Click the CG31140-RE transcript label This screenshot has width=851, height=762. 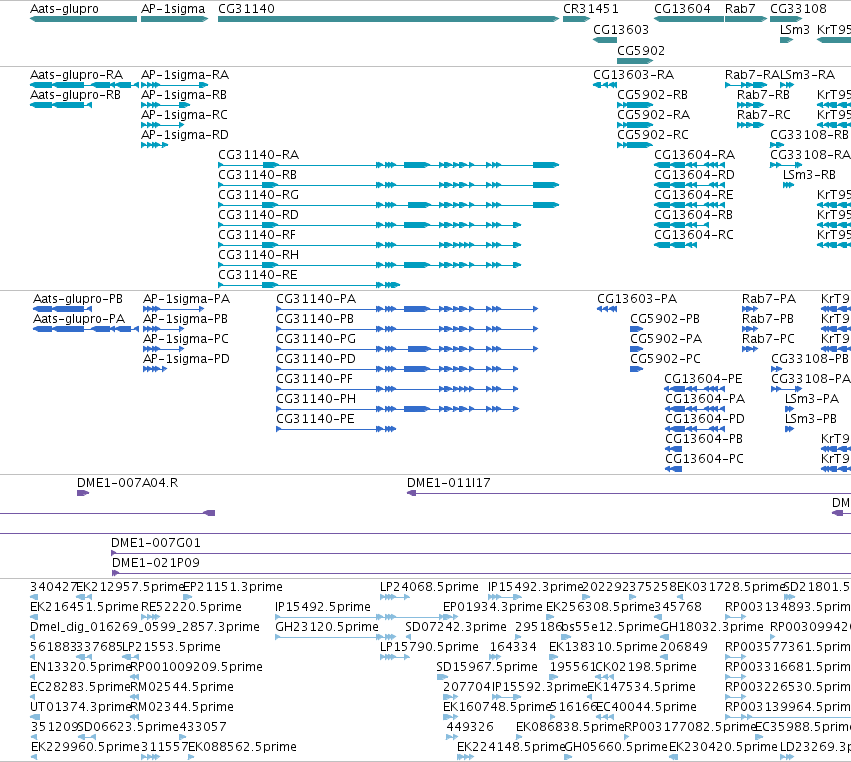tap(258, 275)
